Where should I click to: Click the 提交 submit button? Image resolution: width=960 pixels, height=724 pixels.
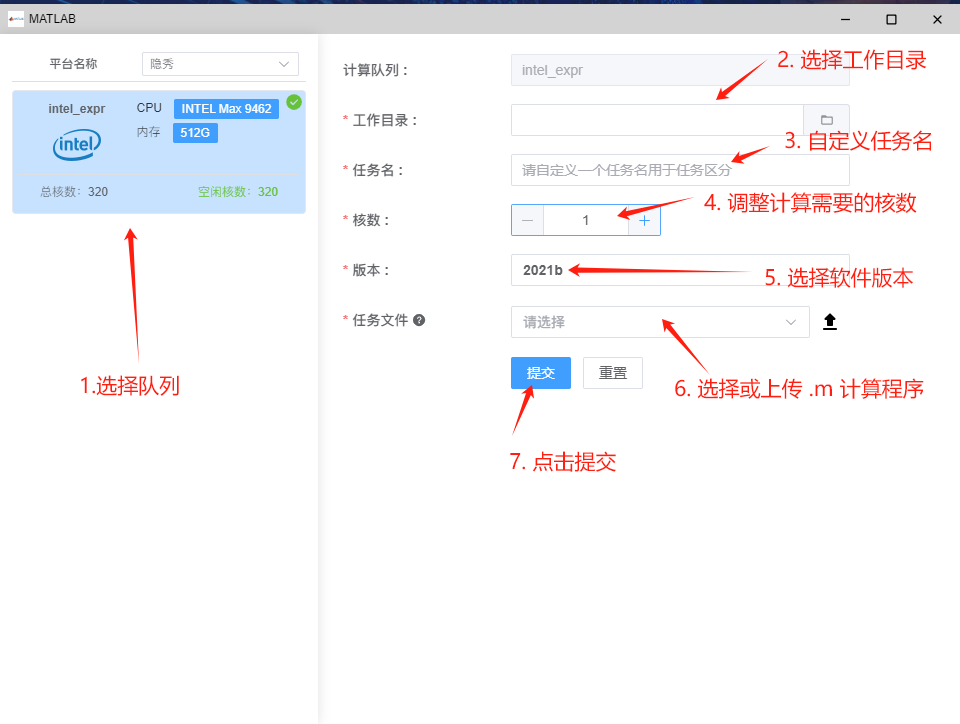pyautogui.click(x=540, y=372)
